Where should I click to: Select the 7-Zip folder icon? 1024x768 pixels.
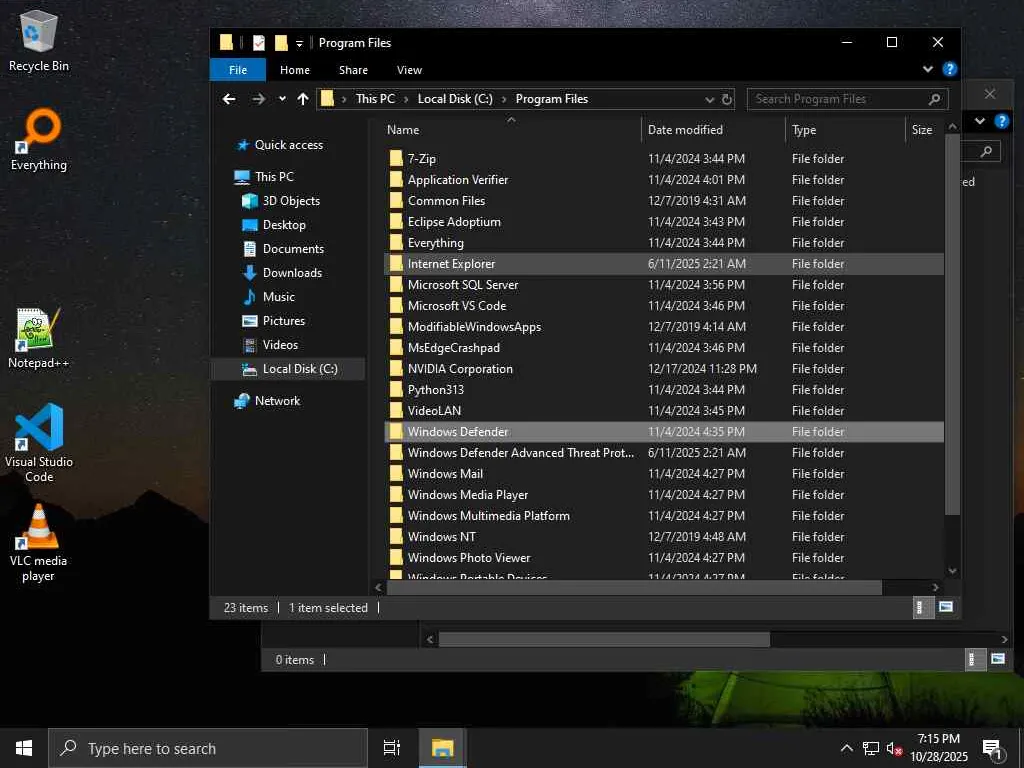[x=396, y=158]
